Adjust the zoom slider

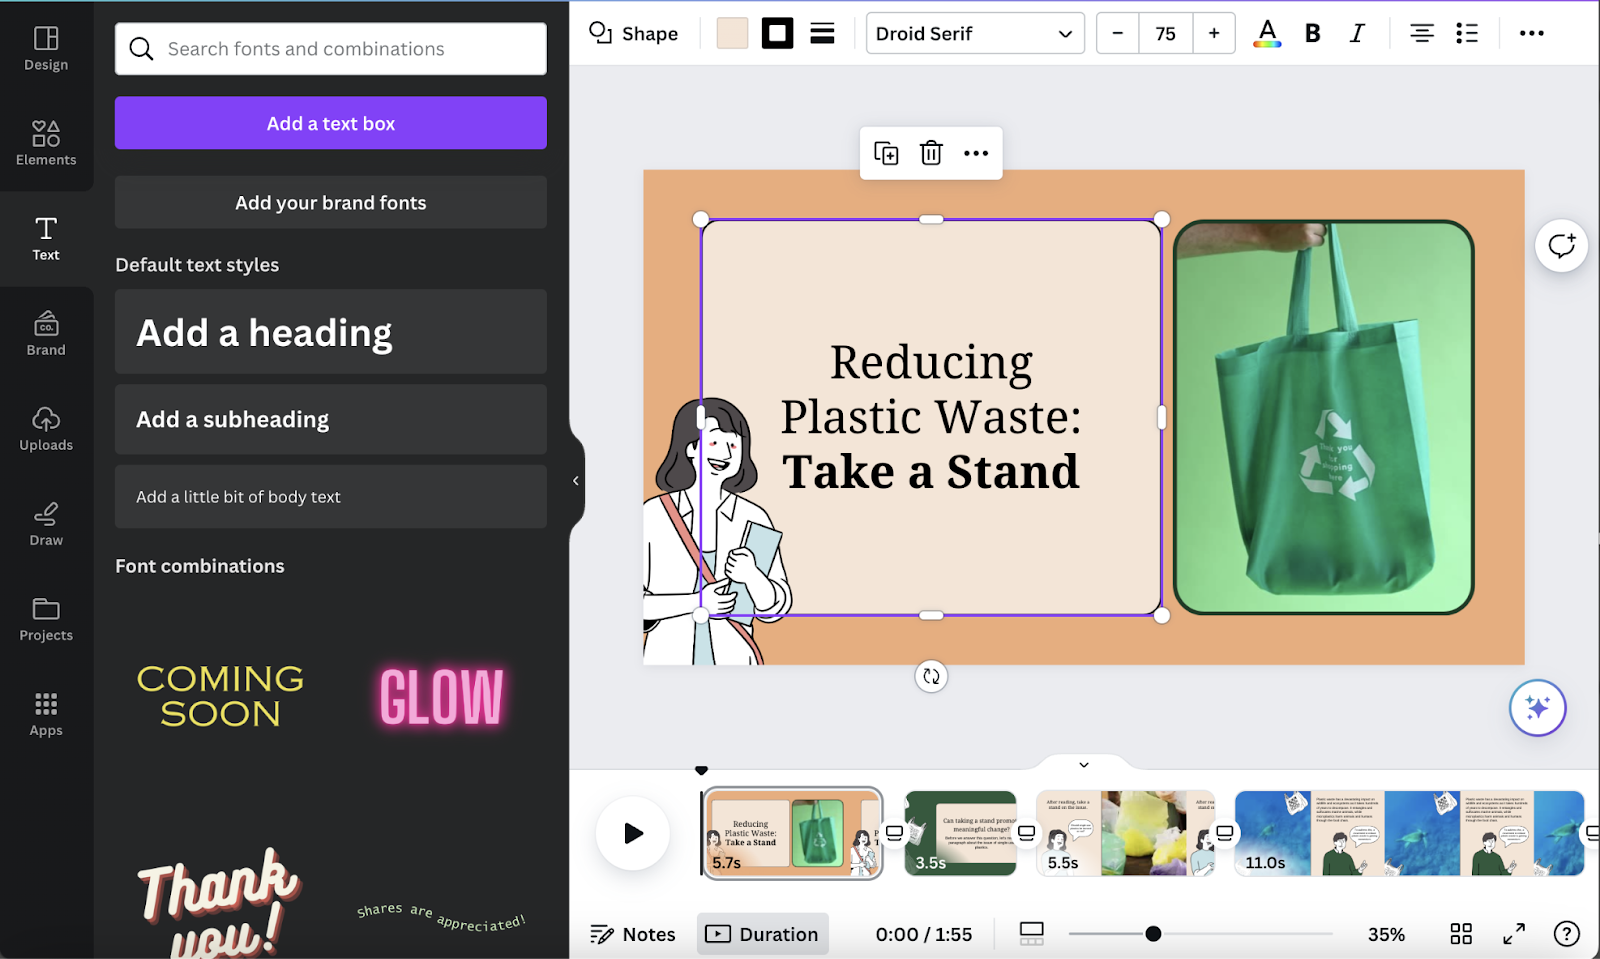1154,933
